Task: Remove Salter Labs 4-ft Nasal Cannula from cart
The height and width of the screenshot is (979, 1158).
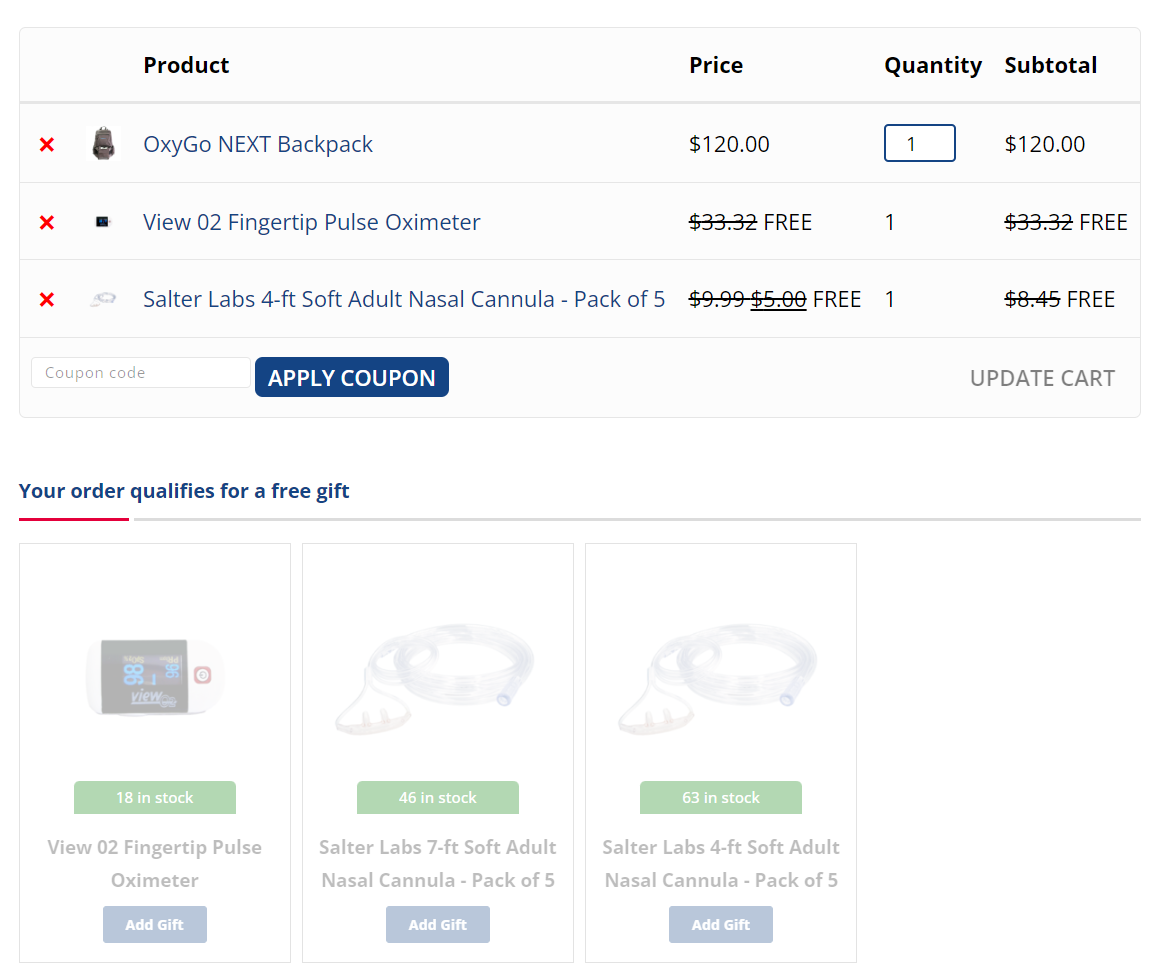Action: (47, 300)
